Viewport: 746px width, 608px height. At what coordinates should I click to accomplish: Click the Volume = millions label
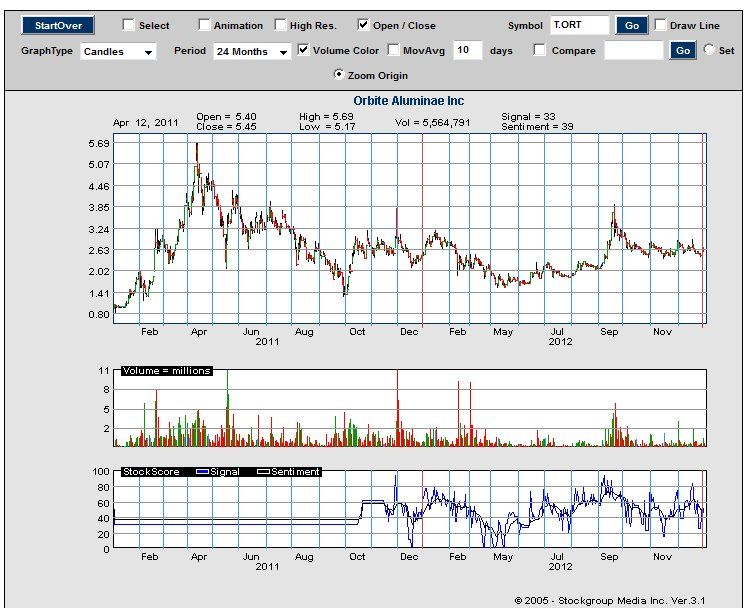pyautogui.click(x=167, y=371)
